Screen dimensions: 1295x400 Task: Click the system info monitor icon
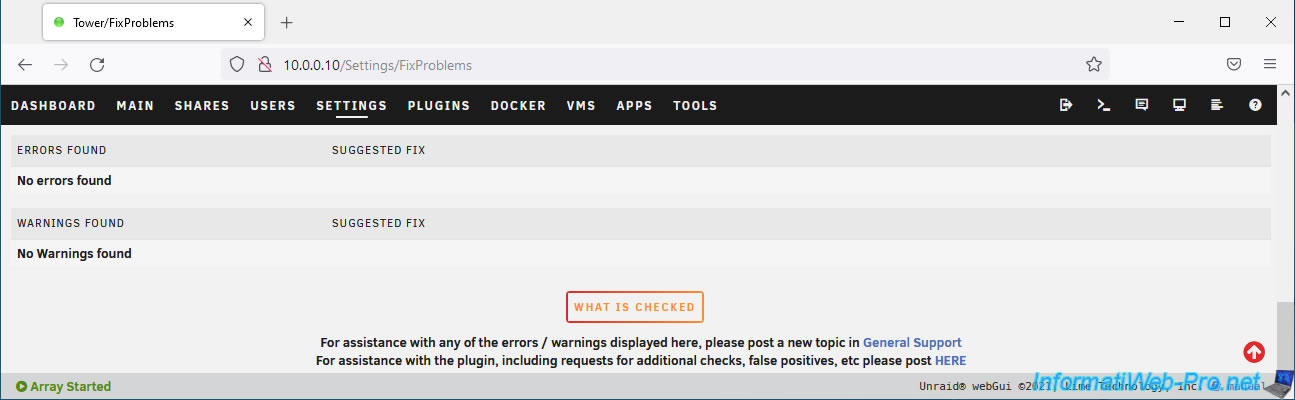[x=1179, y=105]
